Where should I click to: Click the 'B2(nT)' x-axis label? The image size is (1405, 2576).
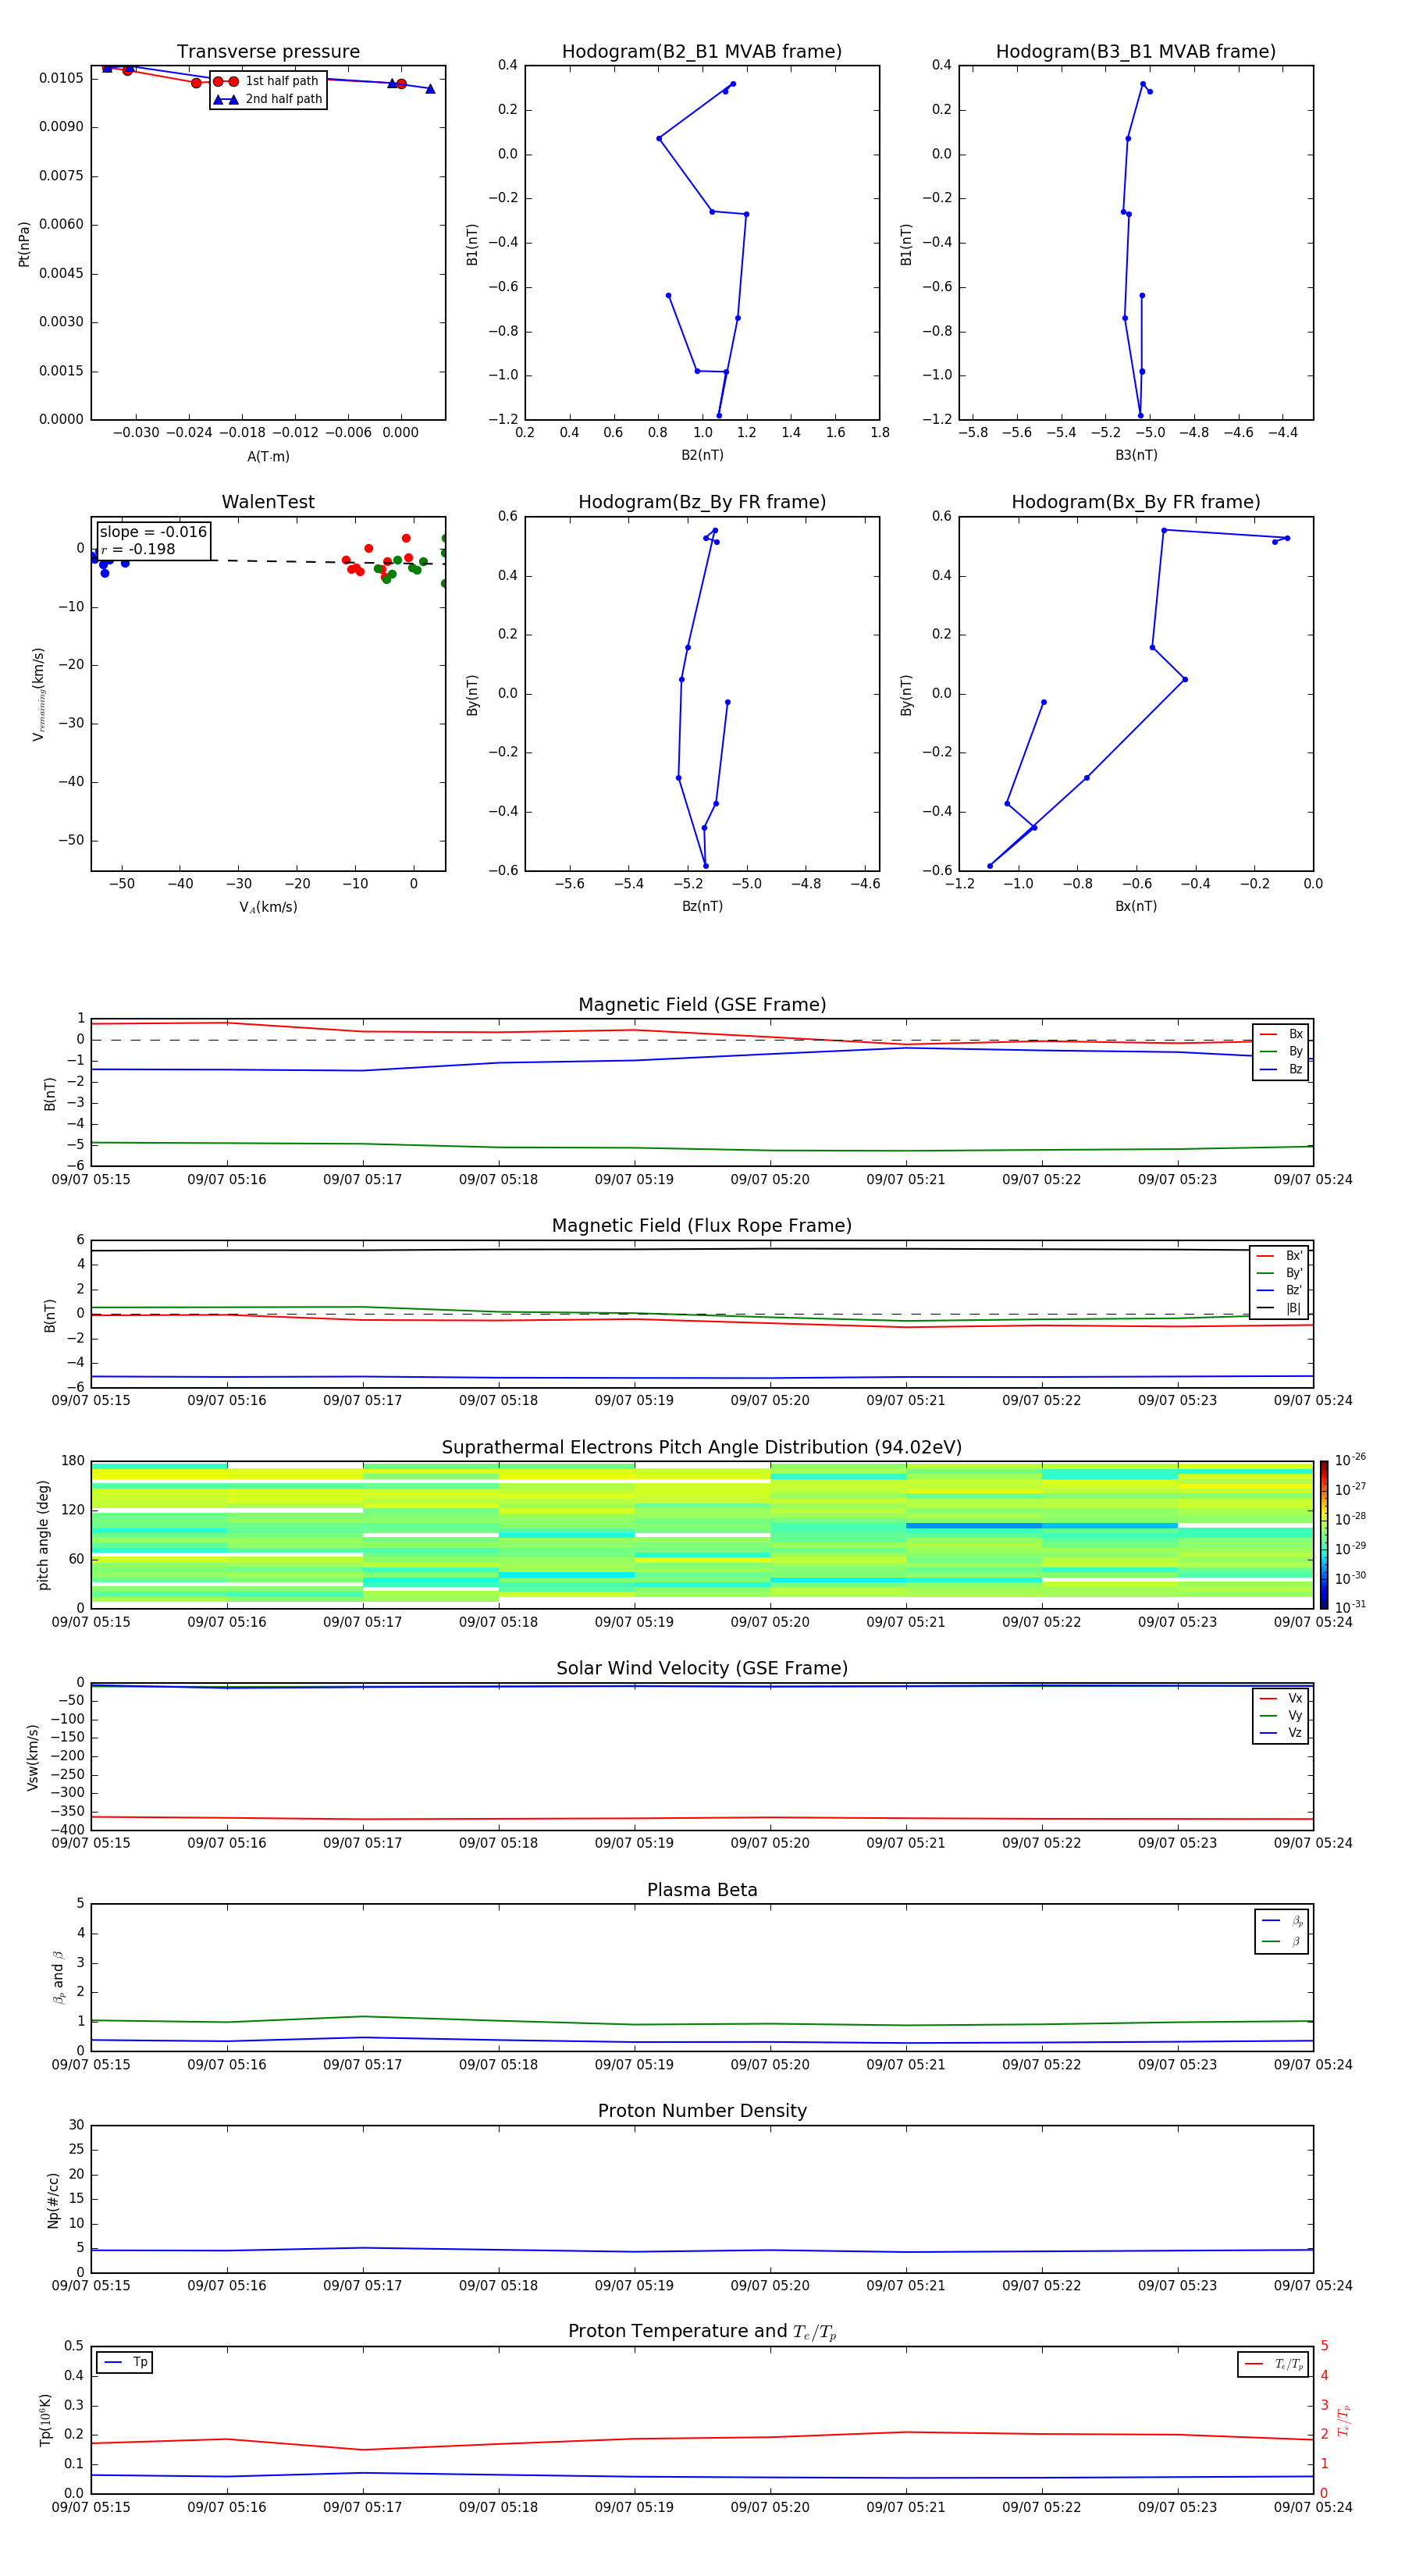[x=702, y=455]
